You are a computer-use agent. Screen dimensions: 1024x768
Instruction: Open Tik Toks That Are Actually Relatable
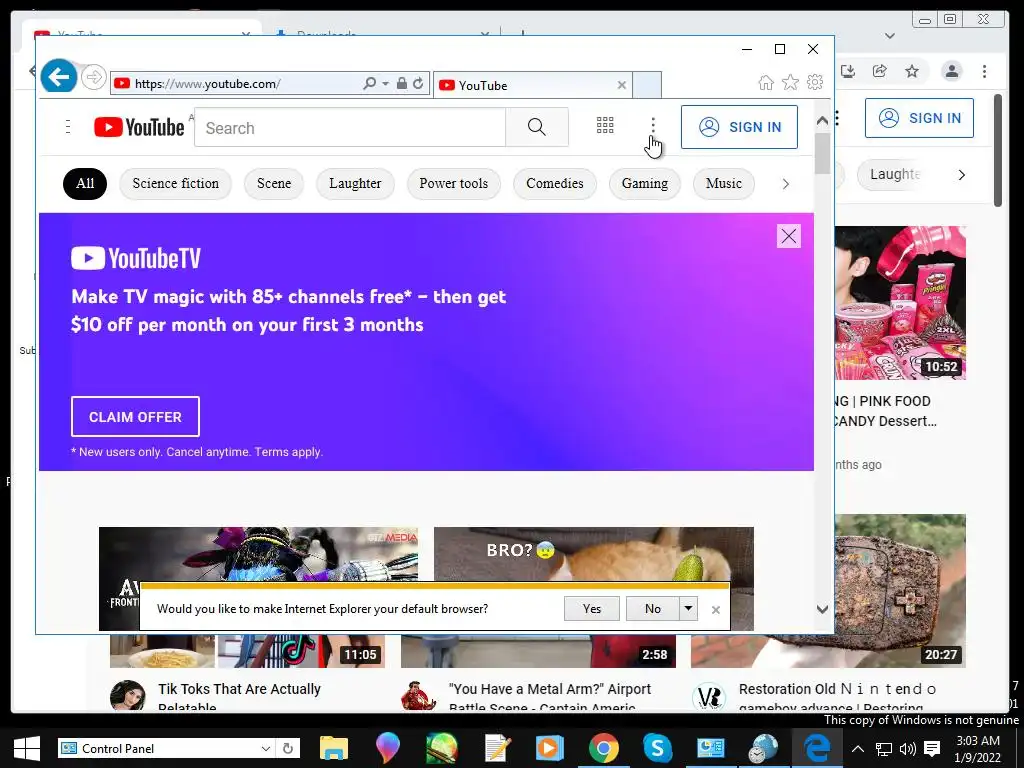(x=239, y=697)
